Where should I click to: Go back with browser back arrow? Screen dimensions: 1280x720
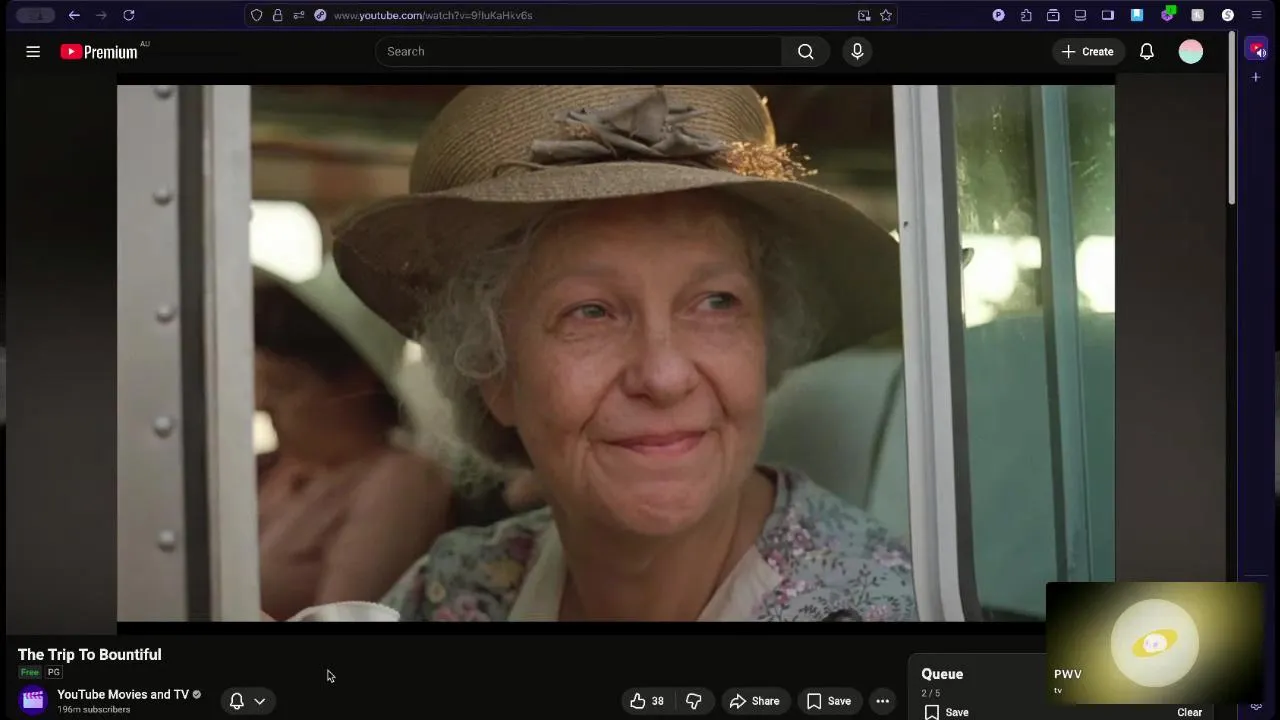74,15
